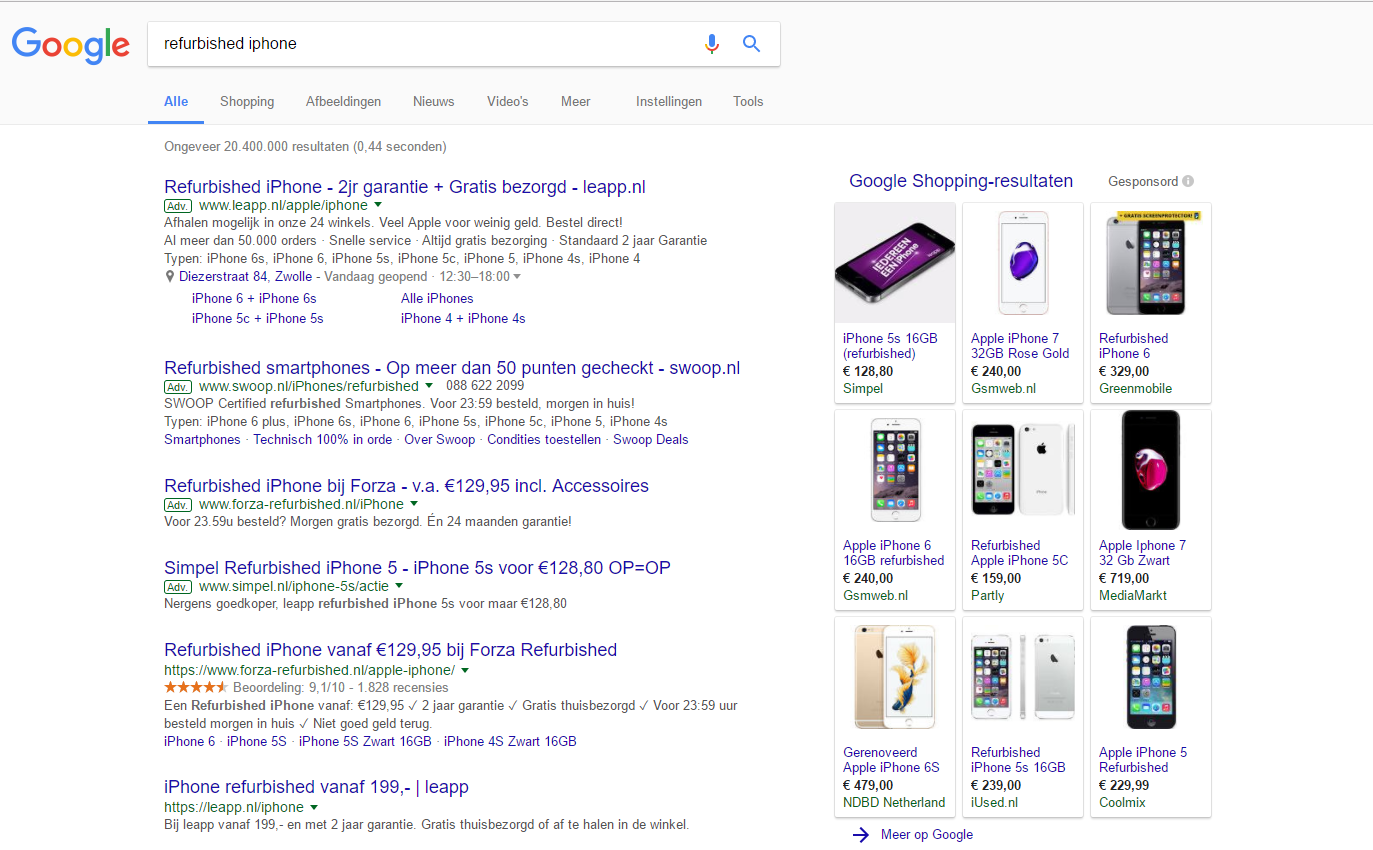Open the Refurbished iPhone leapp.nl ad headline
This screenshot has width=1373, height=850.
pos(405,186)
